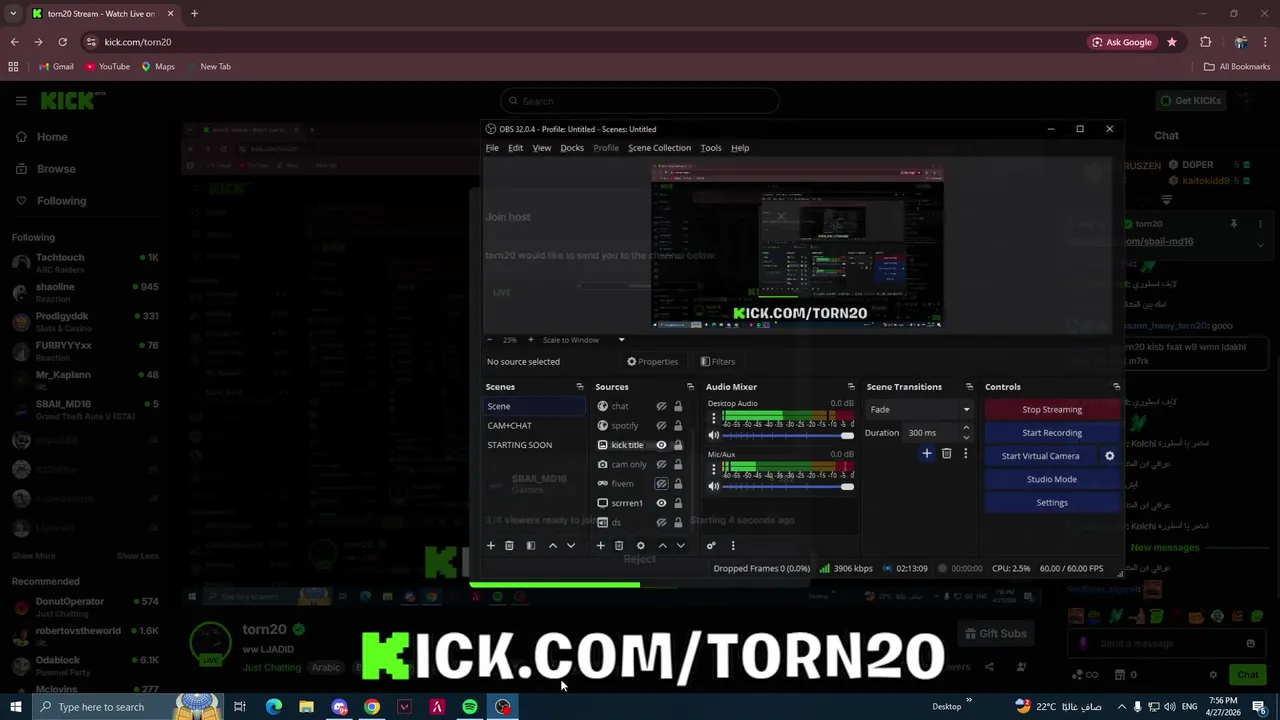This screenshot has width=1280, height=720.
Task: Move scene down in Scenes panel
Action: click(x=571, y=546)
